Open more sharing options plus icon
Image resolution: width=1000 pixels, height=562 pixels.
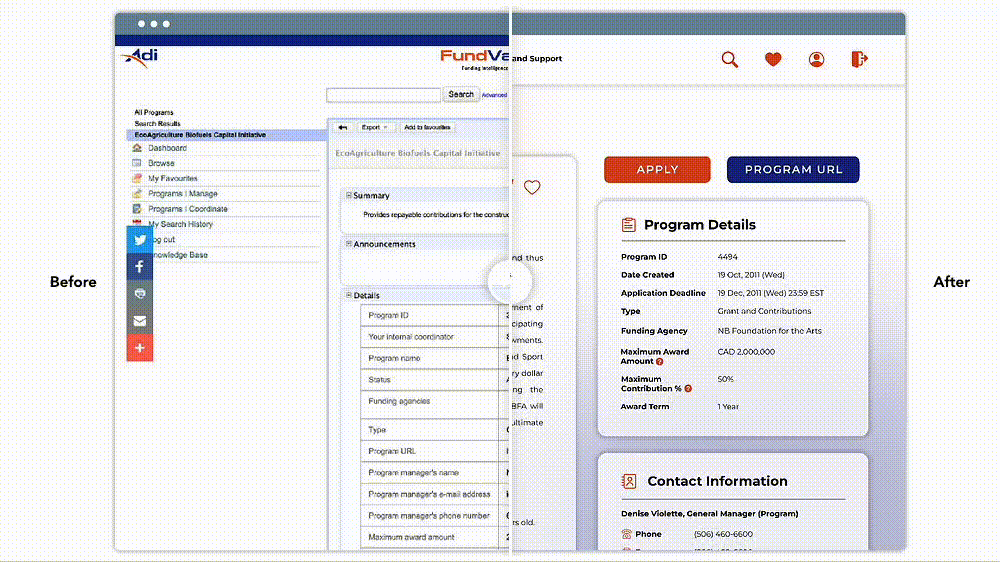click(x=140, y=348)
